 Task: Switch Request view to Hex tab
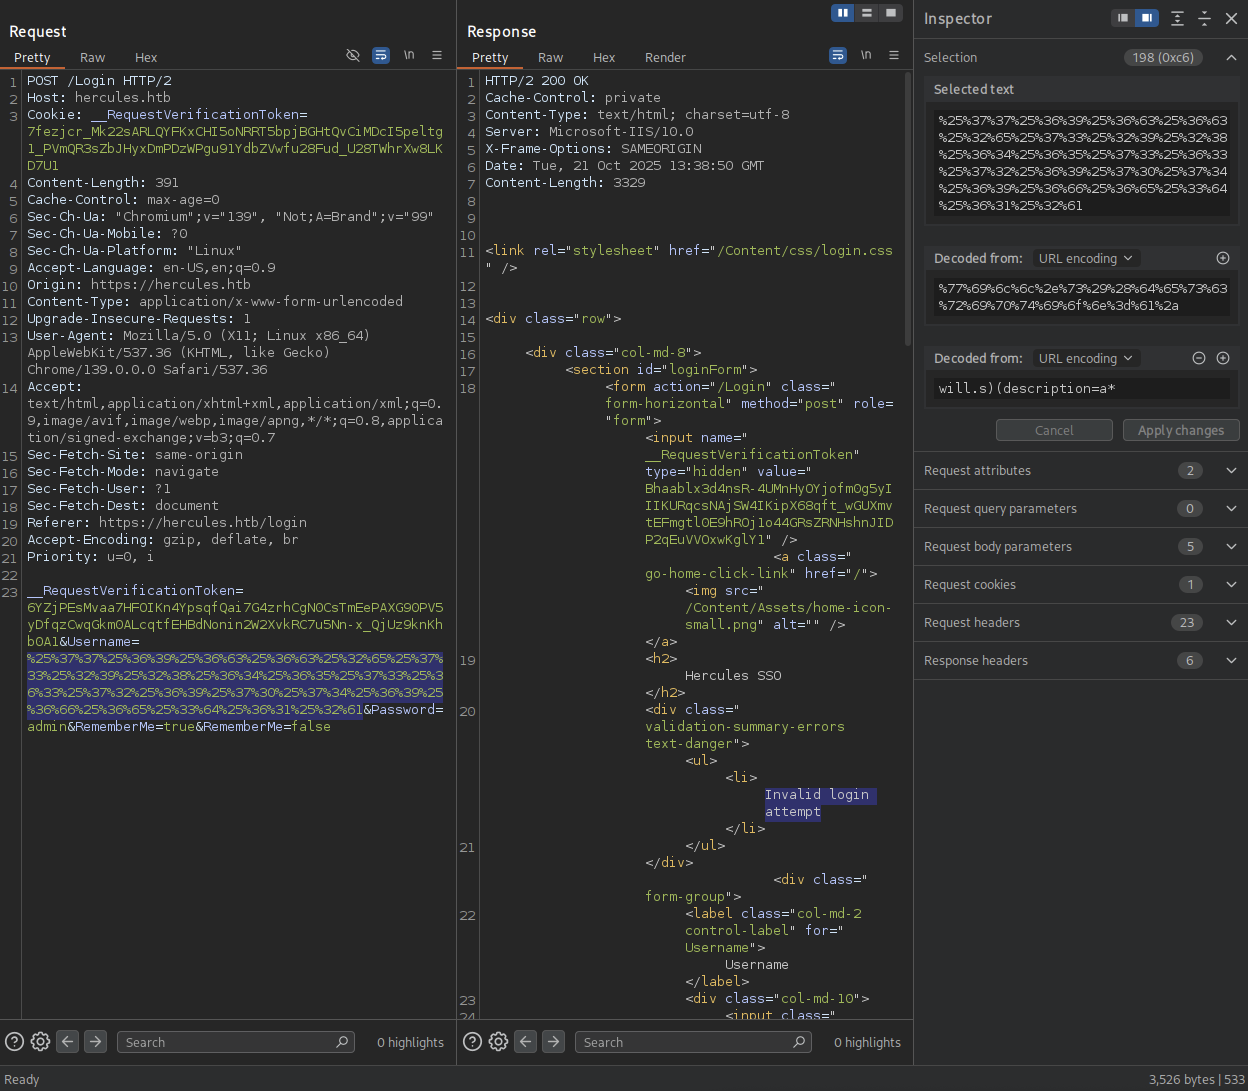point(146,58)
